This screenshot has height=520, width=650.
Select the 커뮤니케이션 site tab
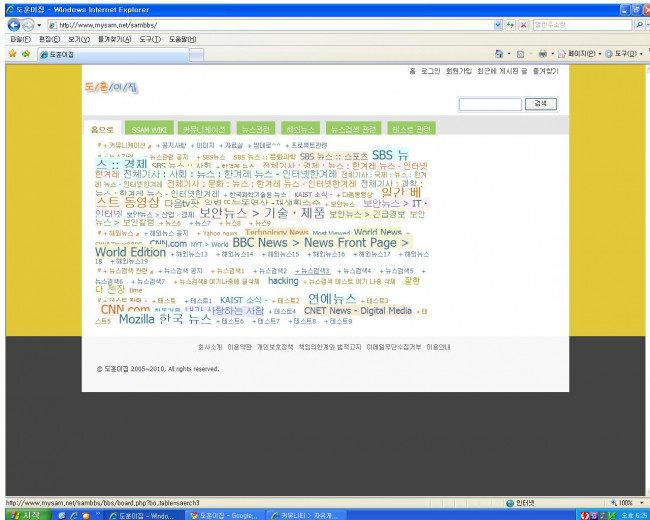click(204, 129)
